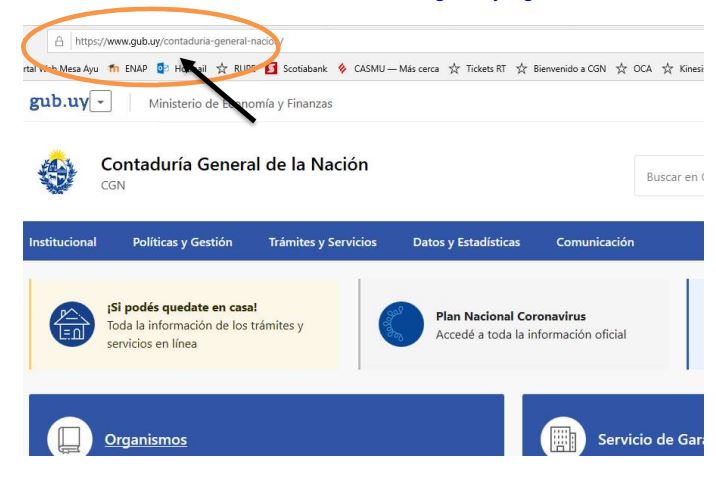Click the Organismos book icon
The height and width of the screenshot is (477, 716).
point(69,439)
